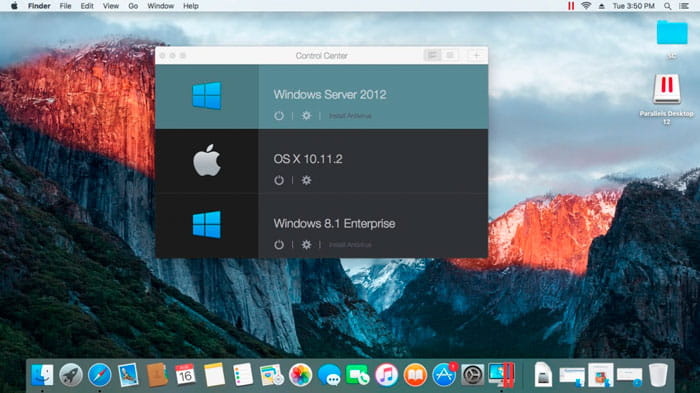Open Notification Center from menu bar

[684, 6]
